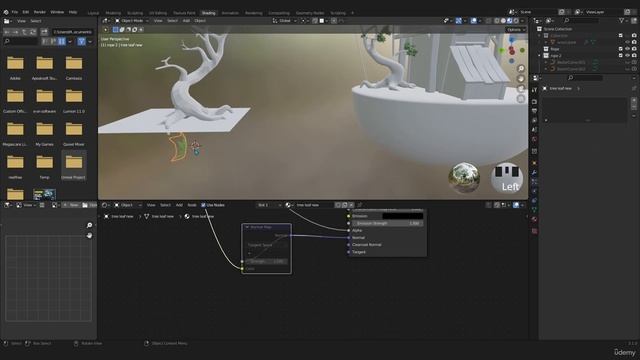Toggle exclude checkbox for the top Collection row
This screenshot has height=360, width=640.
(621, 36)
